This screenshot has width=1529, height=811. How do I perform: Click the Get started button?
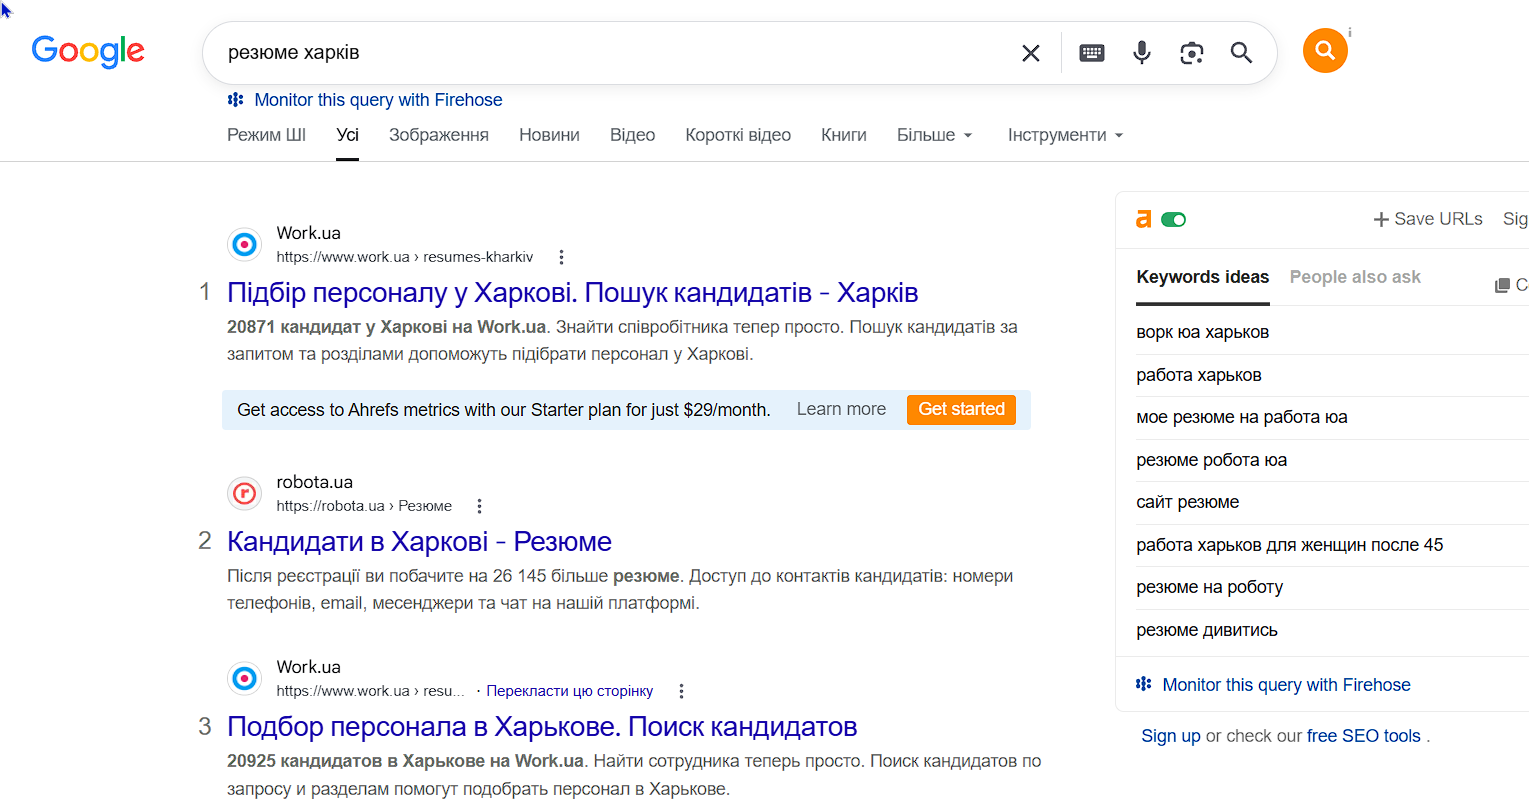(x=961, y=409)
